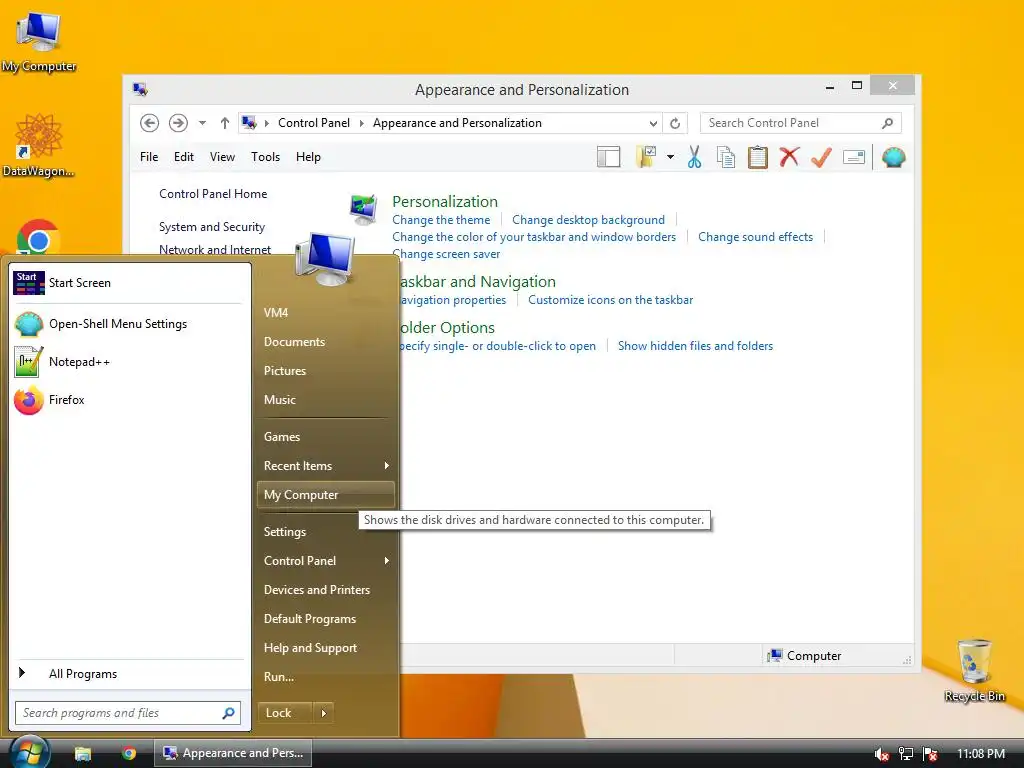
Task: Open Start Screen from Start menu
Action: point(129,283)
